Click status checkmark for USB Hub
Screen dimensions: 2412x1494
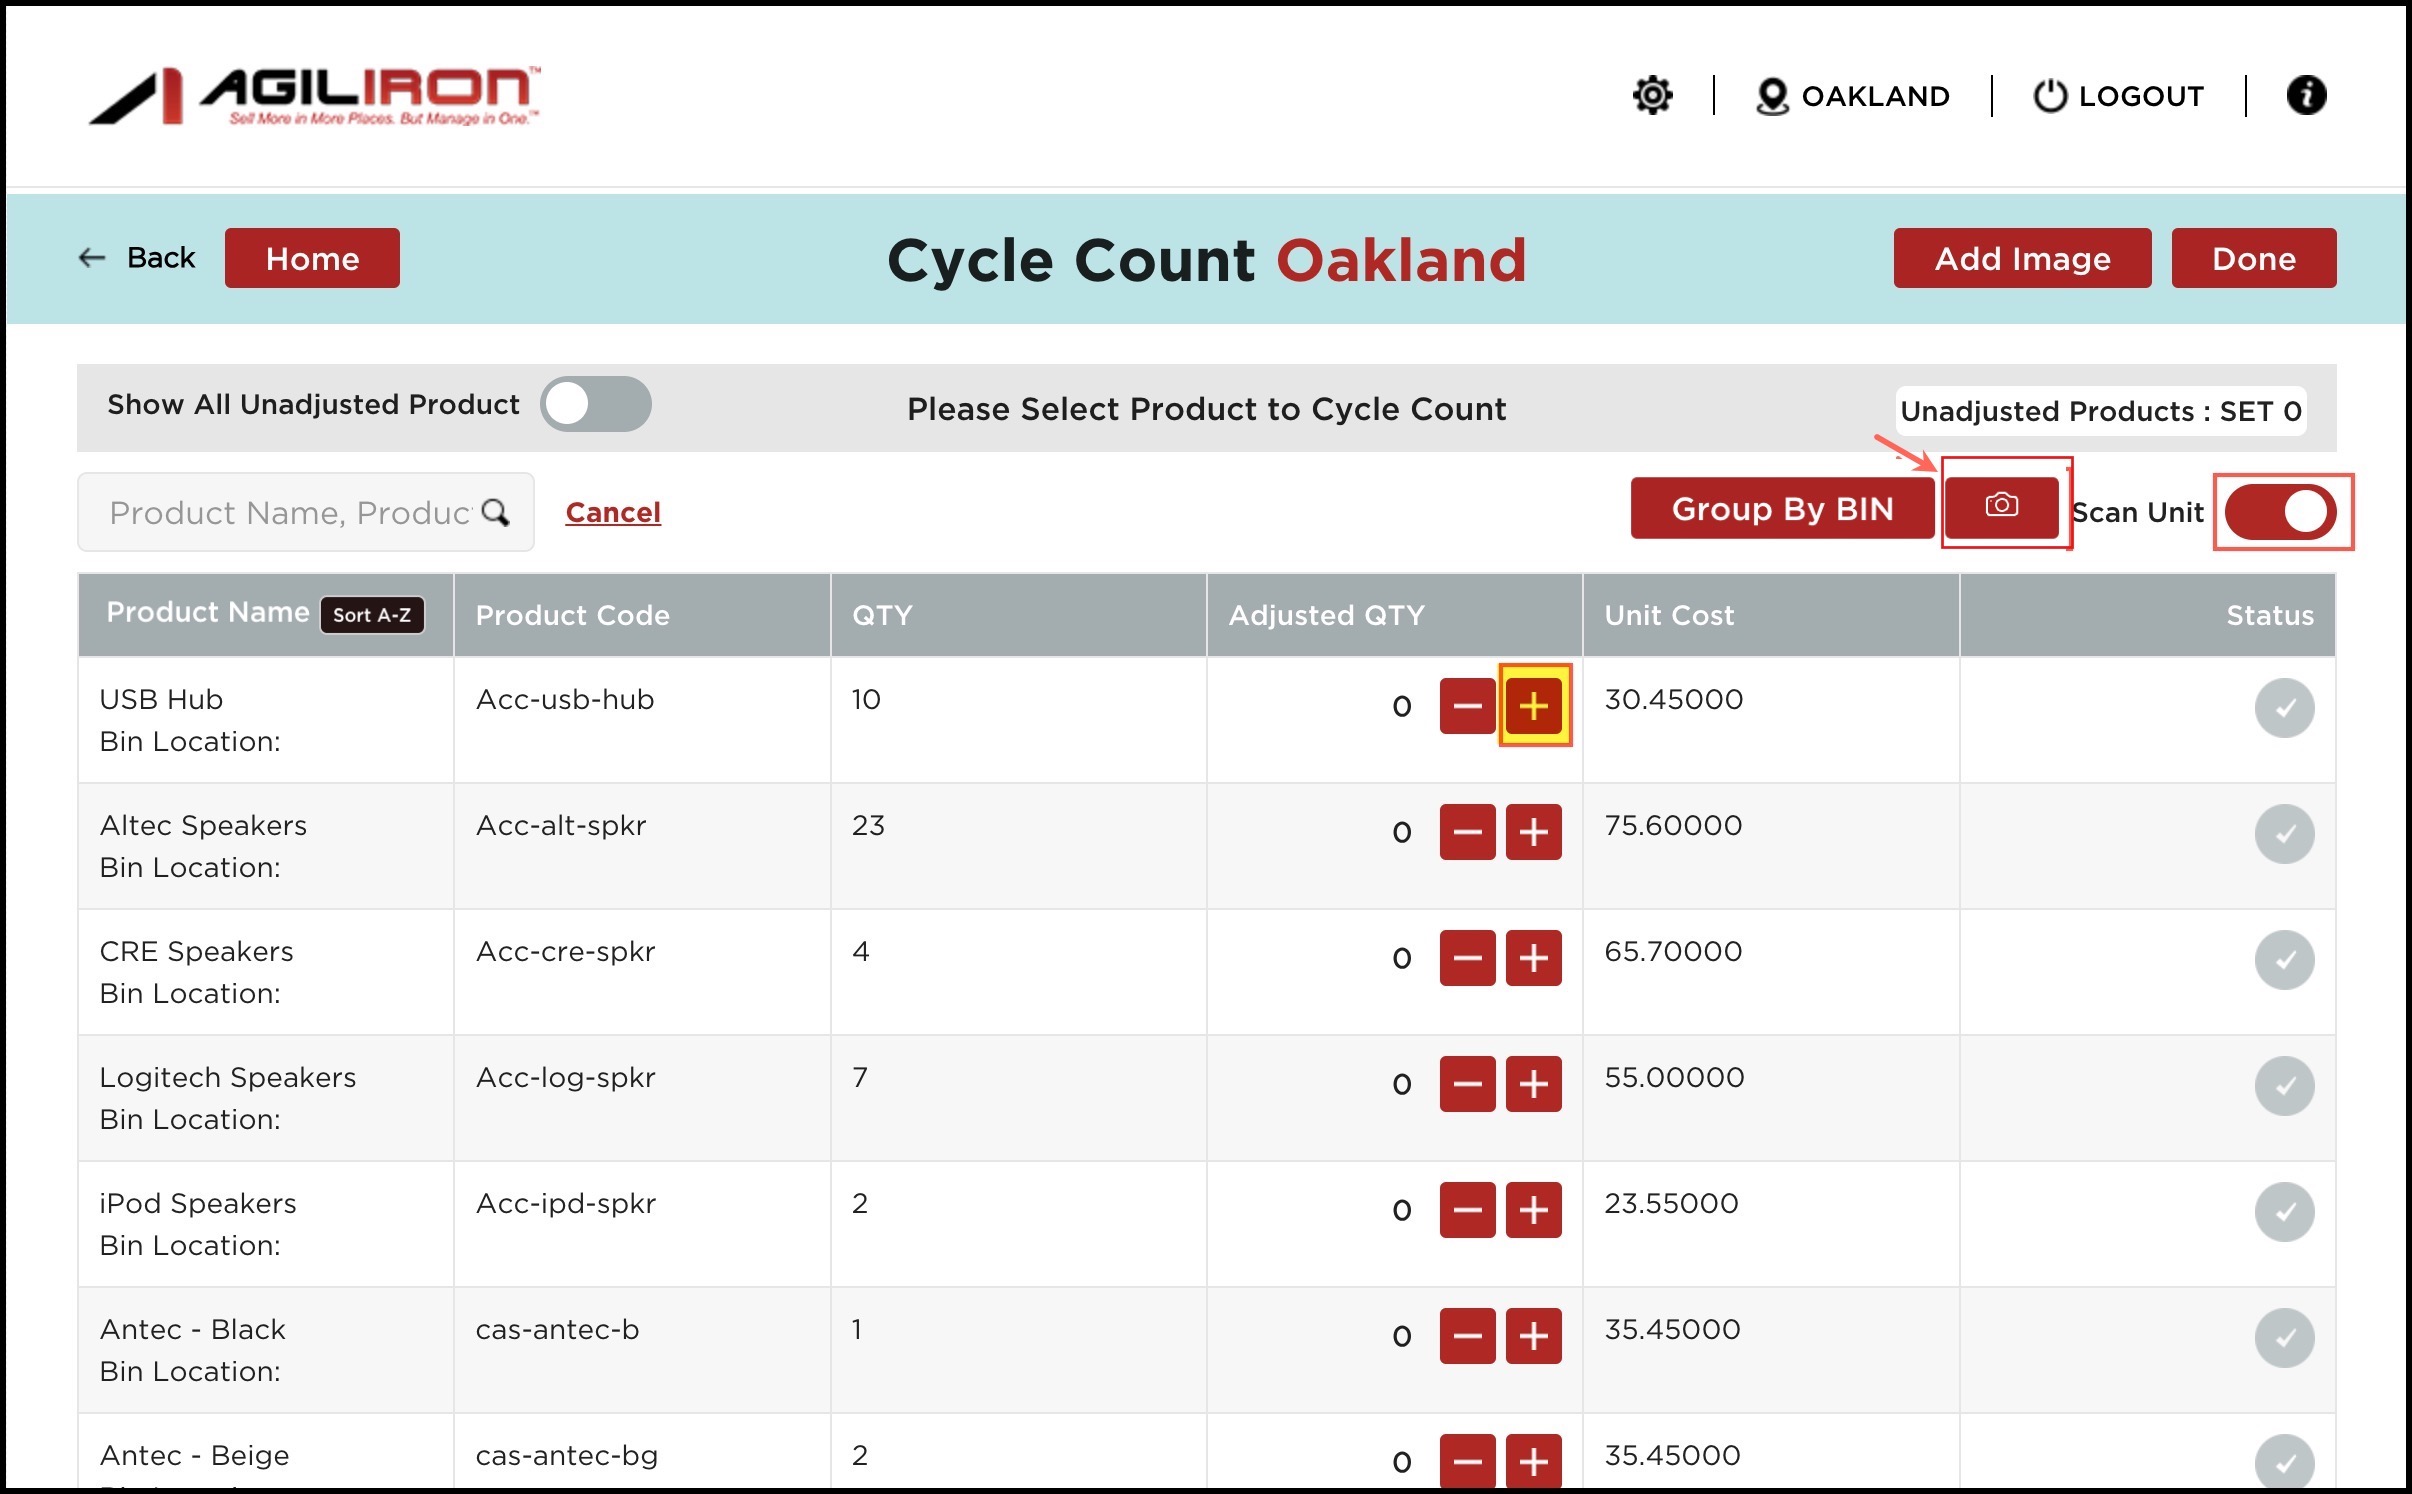(x=2284, y=708)
